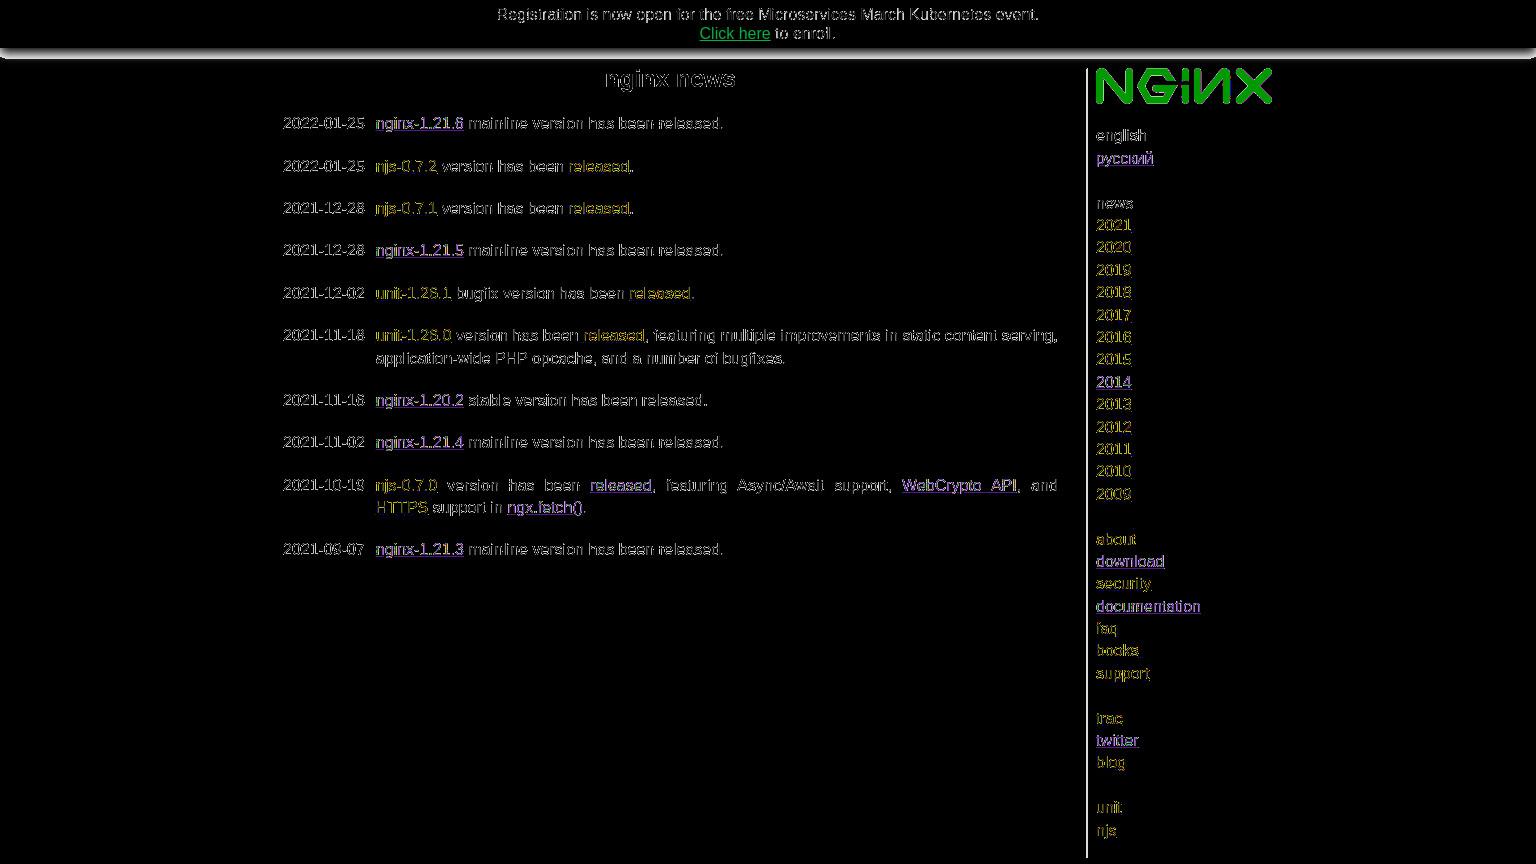Screen dimensions: 1536x864
Task: Open the 2010 news archive
Action: pyautogui.click(x=1114, y=472)
